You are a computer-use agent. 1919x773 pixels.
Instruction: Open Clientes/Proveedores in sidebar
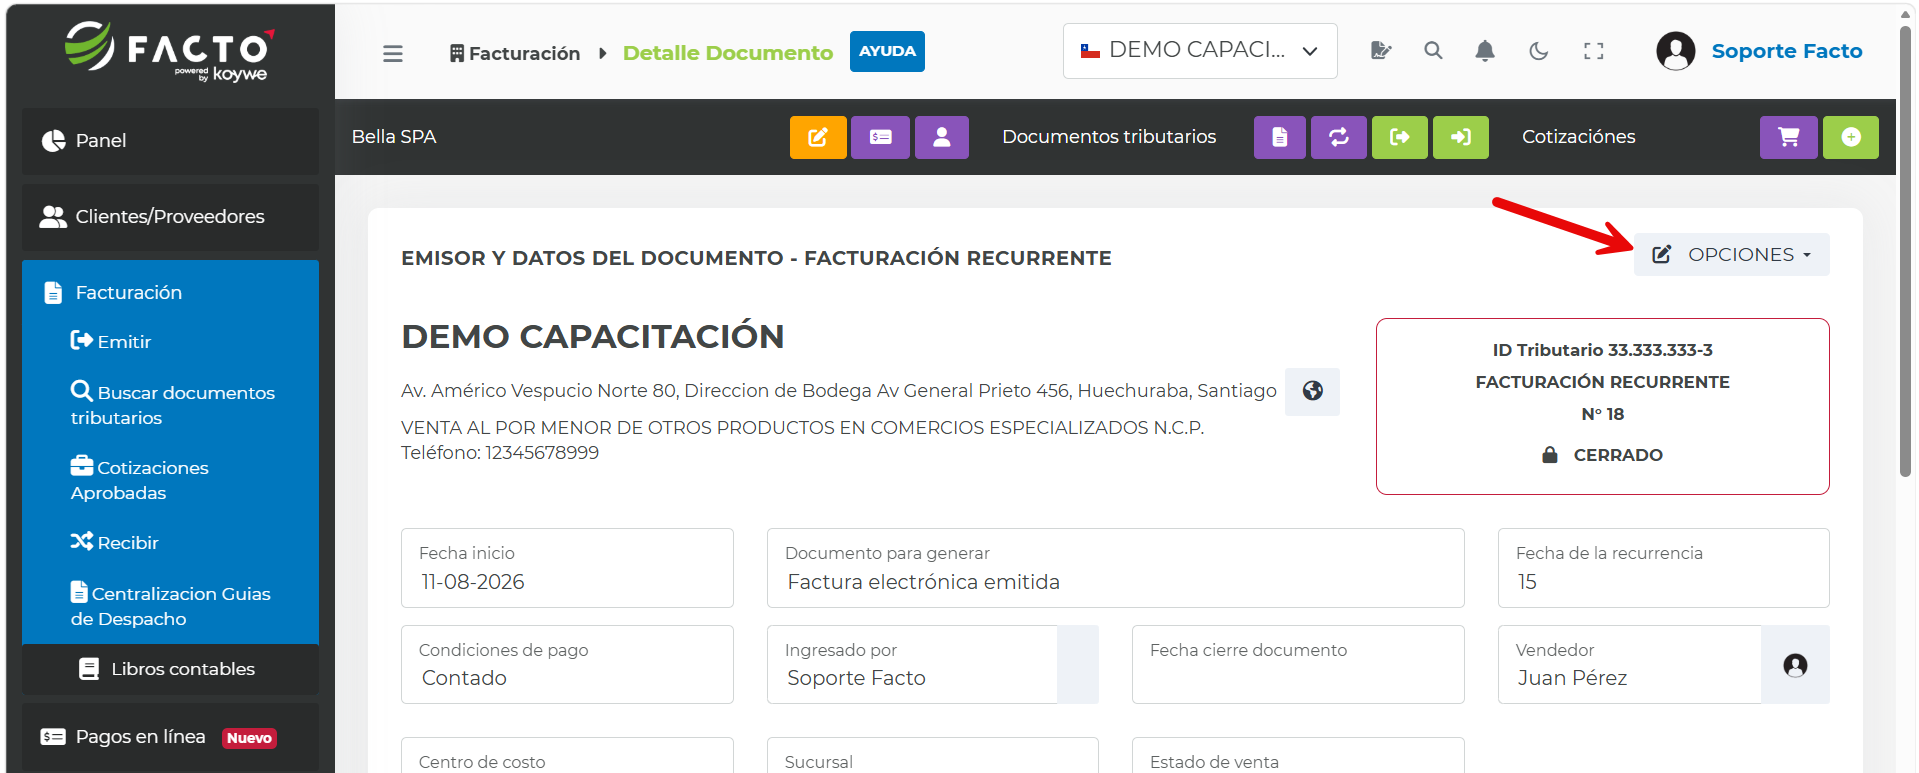click(170, 217)
